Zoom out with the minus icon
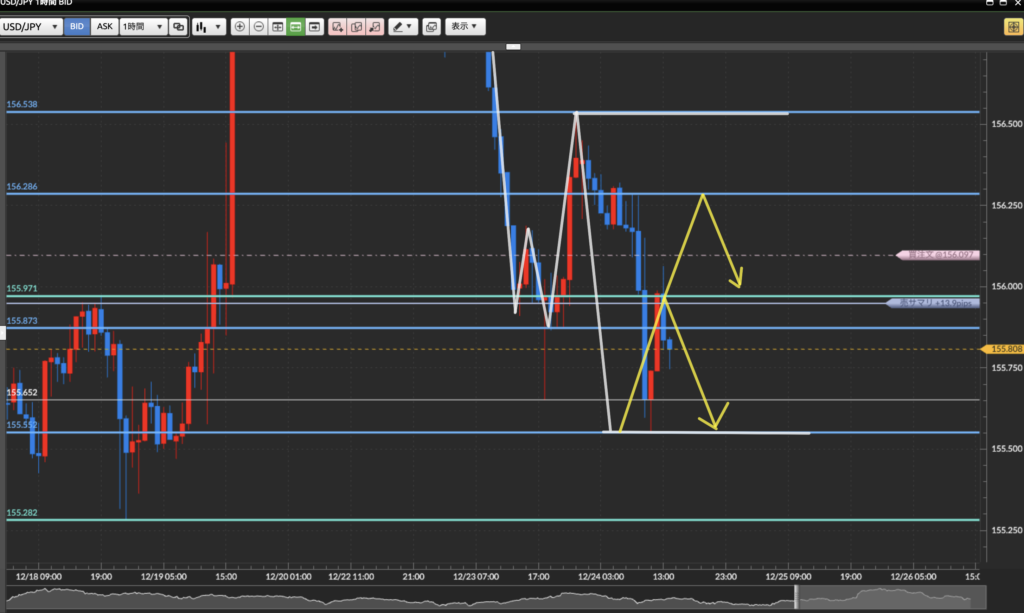The height and width of the screenshot is (613, 1024). [x=259, y=27]
